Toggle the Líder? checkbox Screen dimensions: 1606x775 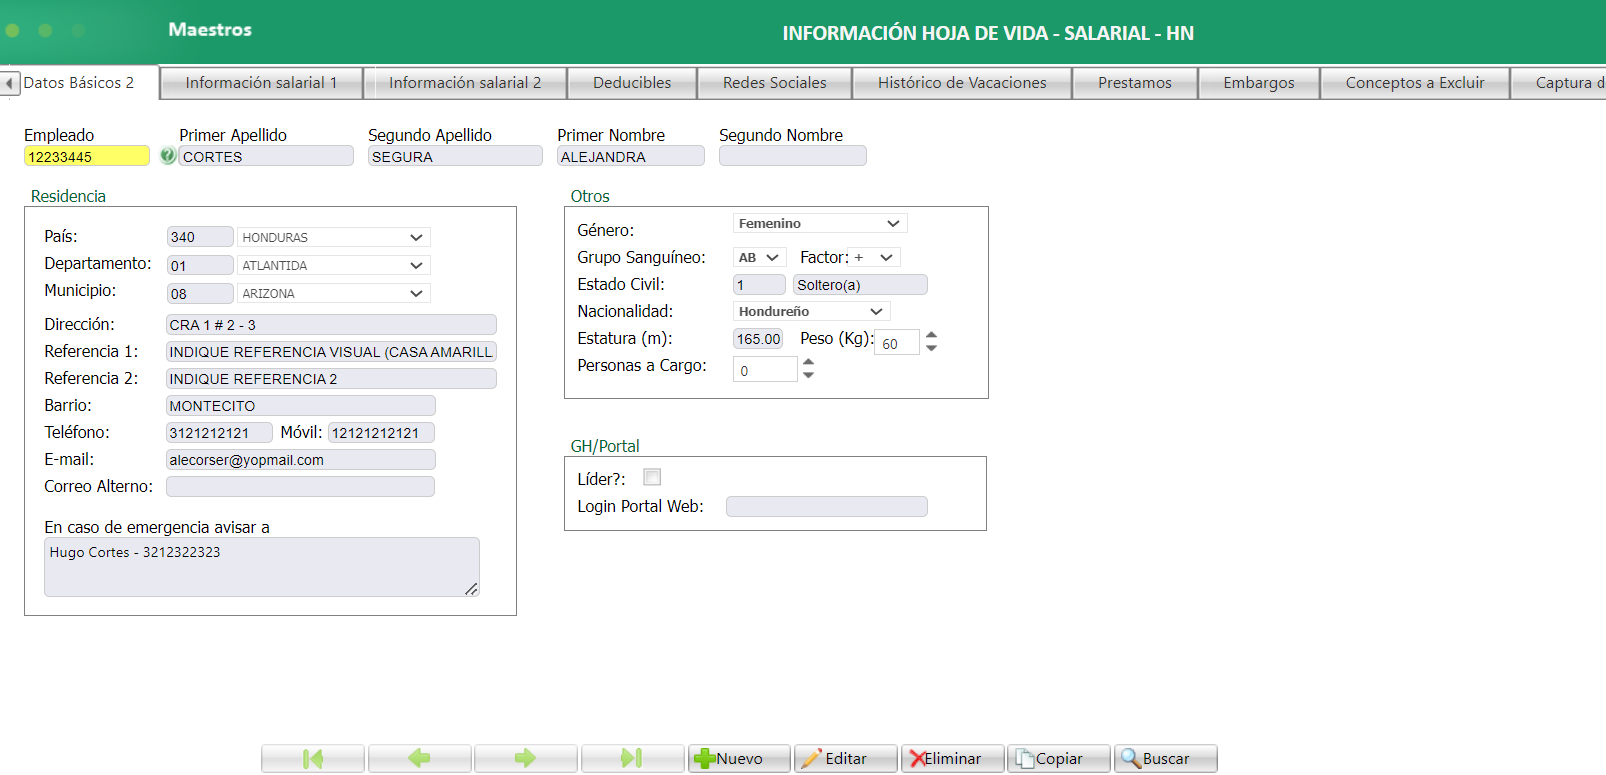[652, 477]
